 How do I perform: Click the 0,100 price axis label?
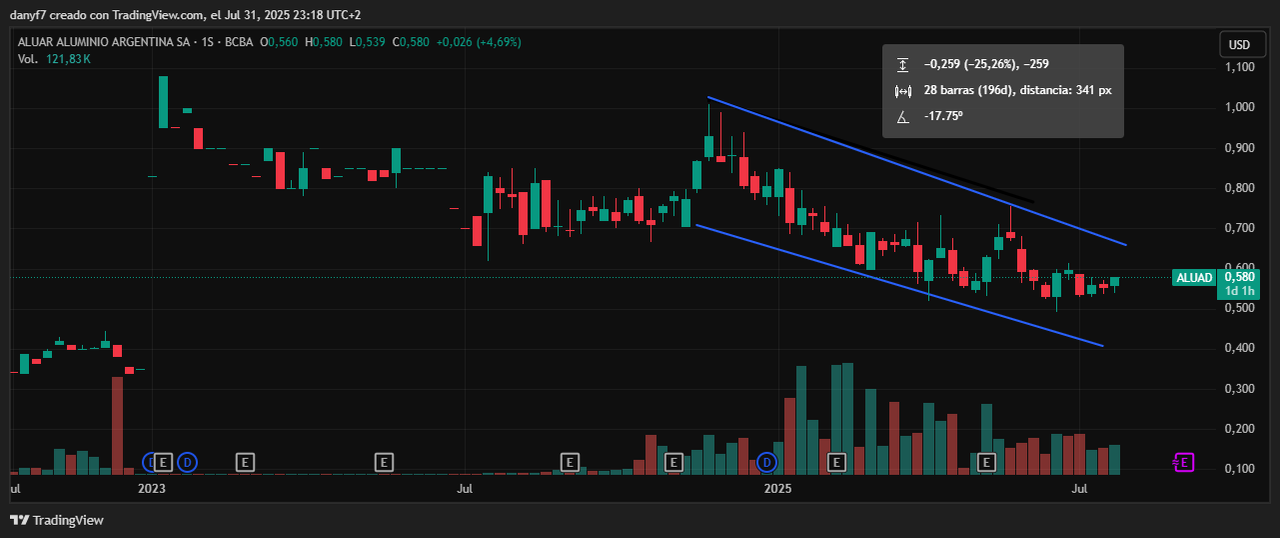[x=1239, y=468]
